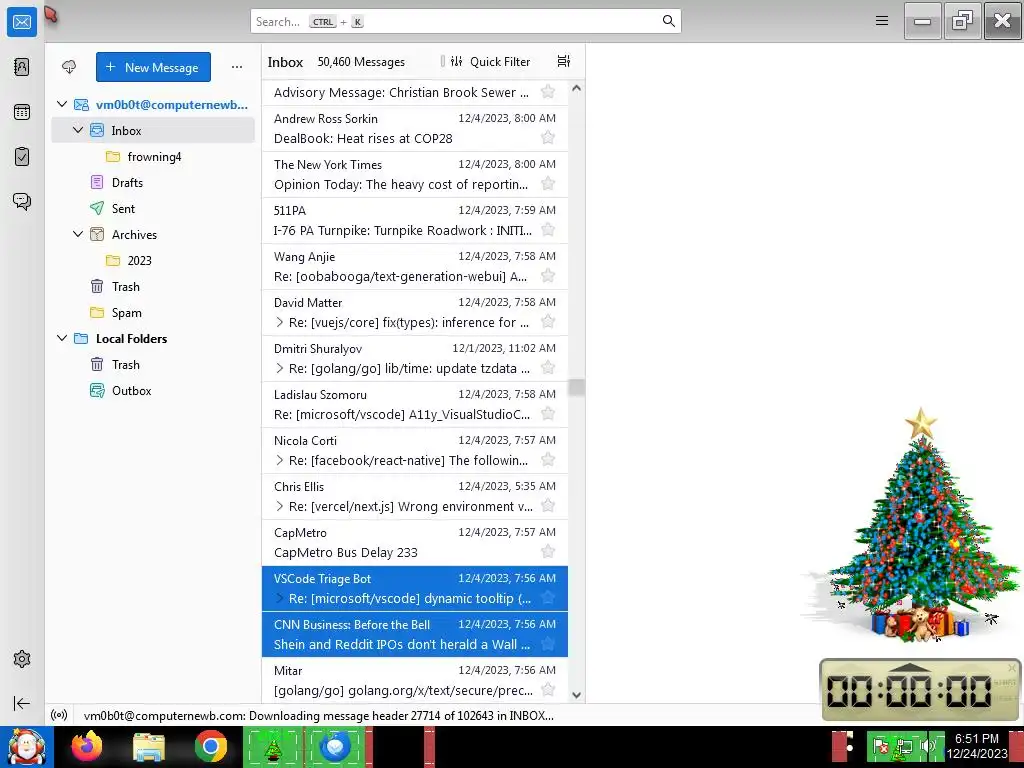Open message list display options icon

point(564,61)
